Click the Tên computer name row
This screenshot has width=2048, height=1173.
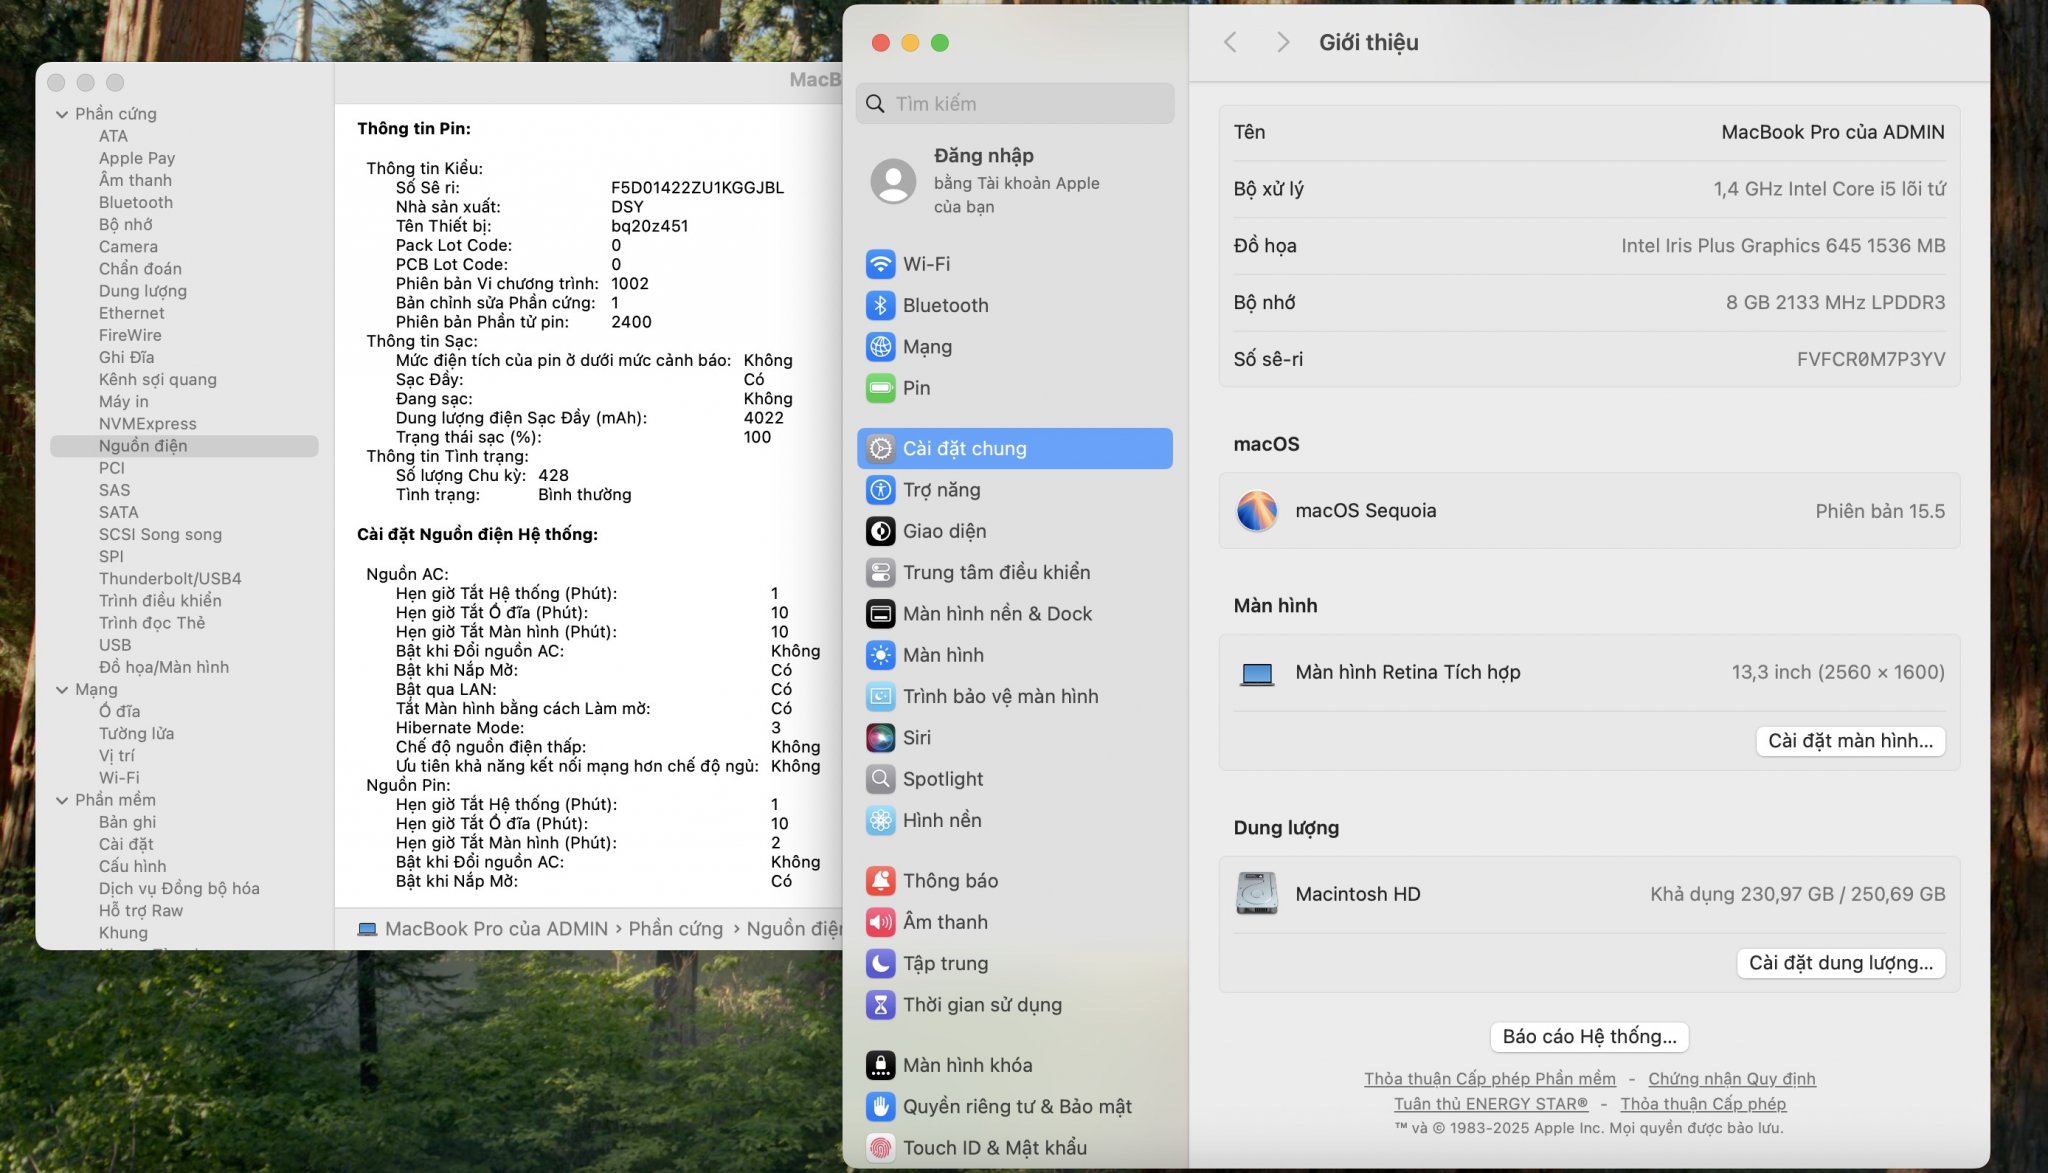(x=1589, y=132)
